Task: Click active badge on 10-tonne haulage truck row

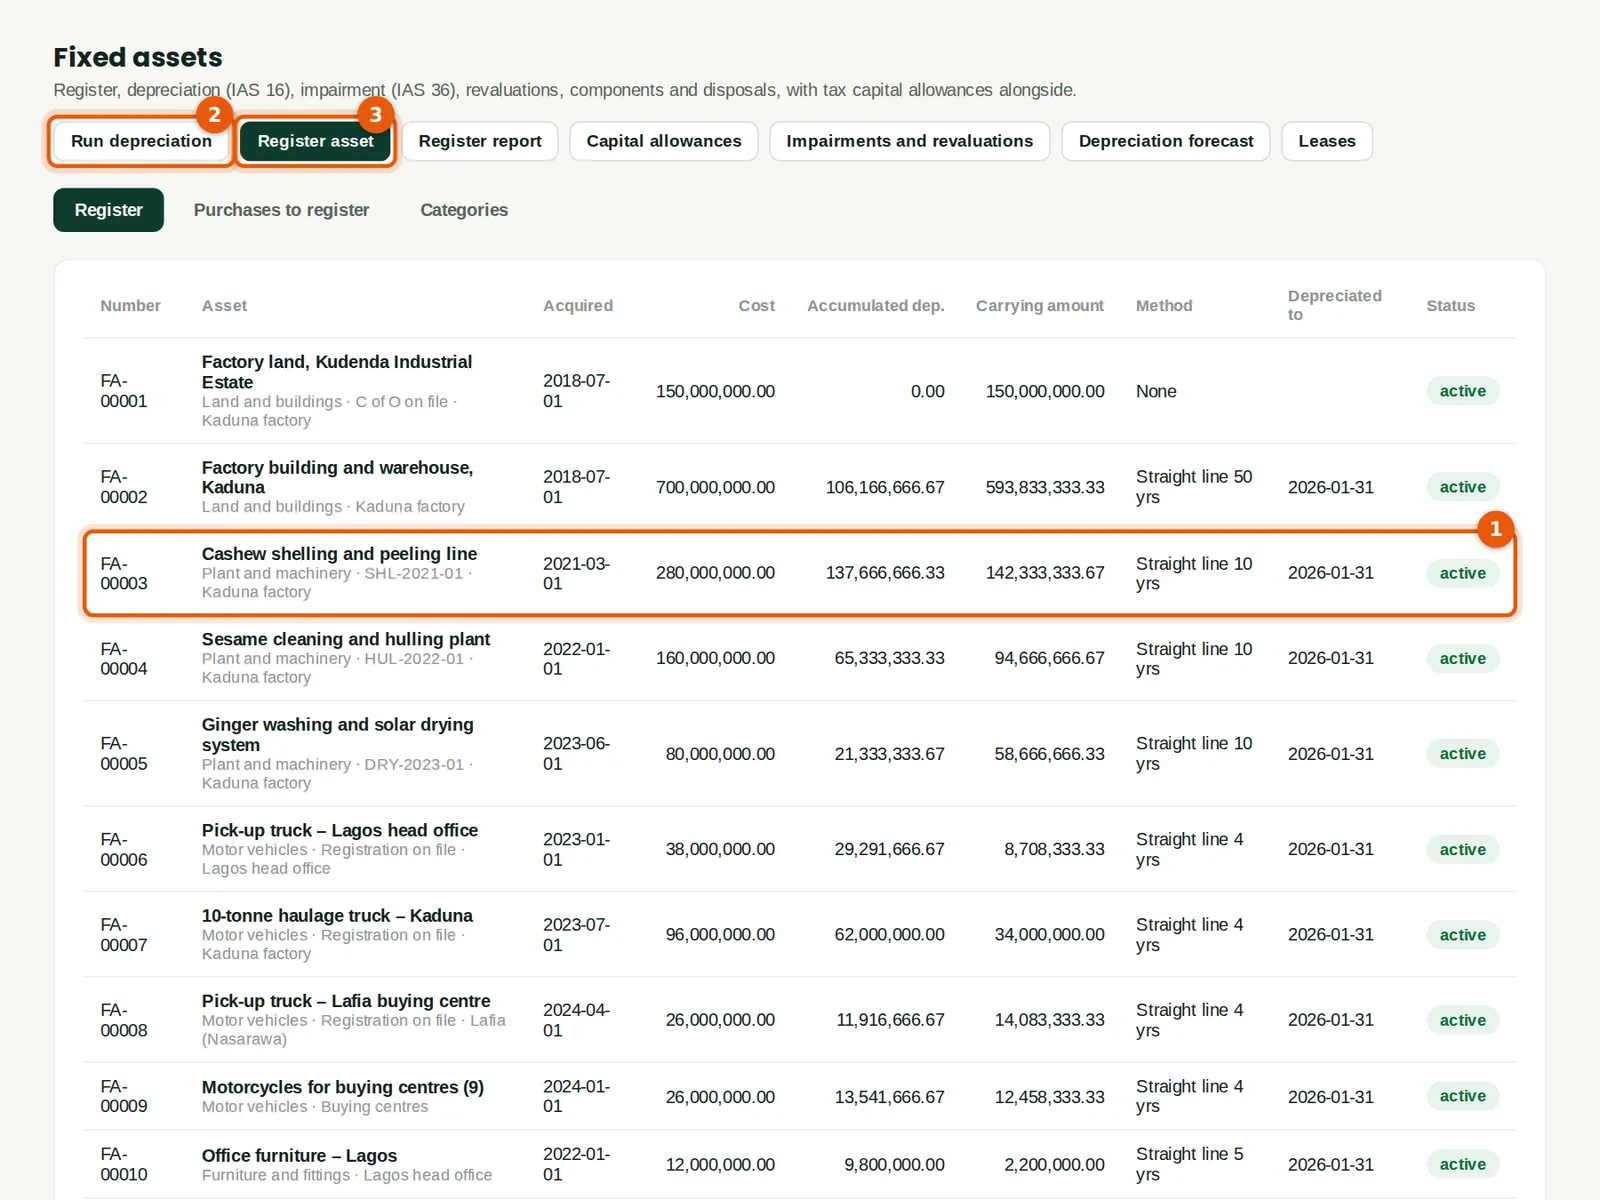Action: (1463, 935)
